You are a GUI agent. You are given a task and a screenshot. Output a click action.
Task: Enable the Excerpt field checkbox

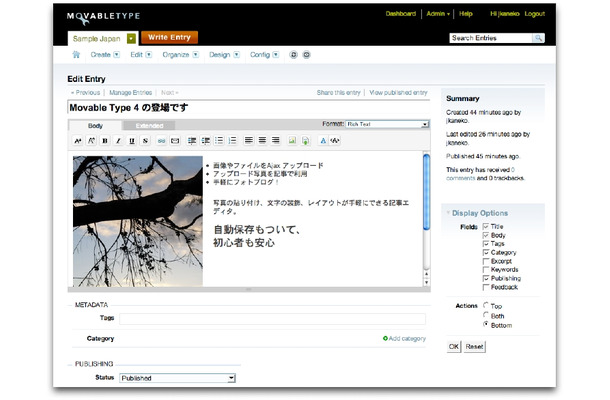point(486,261)
